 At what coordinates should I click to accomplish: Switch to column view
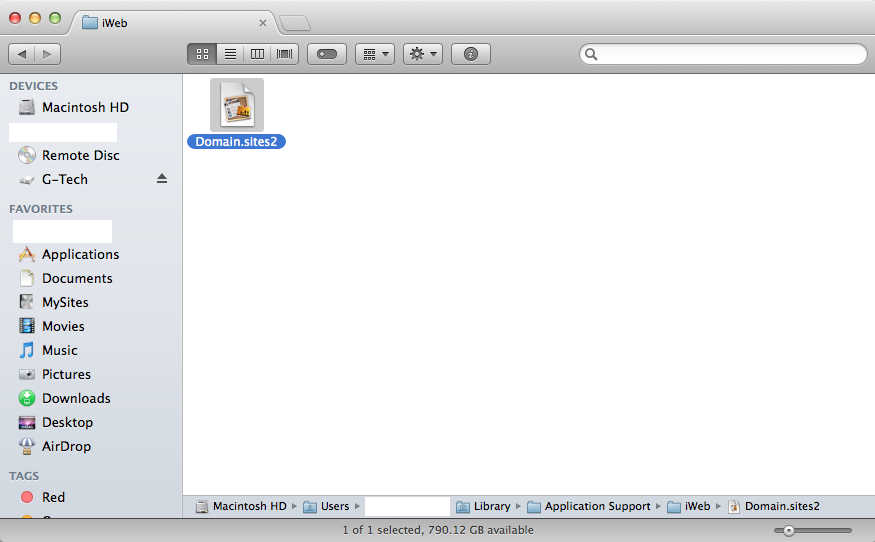(x=257, y=54)
